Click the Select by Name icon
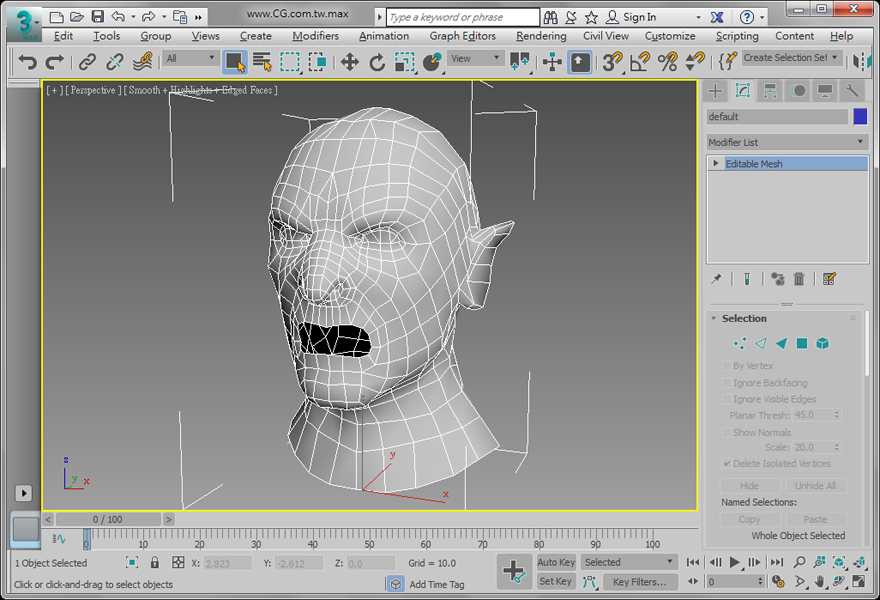This screenshot has width=880, height=600. [262, 62]
